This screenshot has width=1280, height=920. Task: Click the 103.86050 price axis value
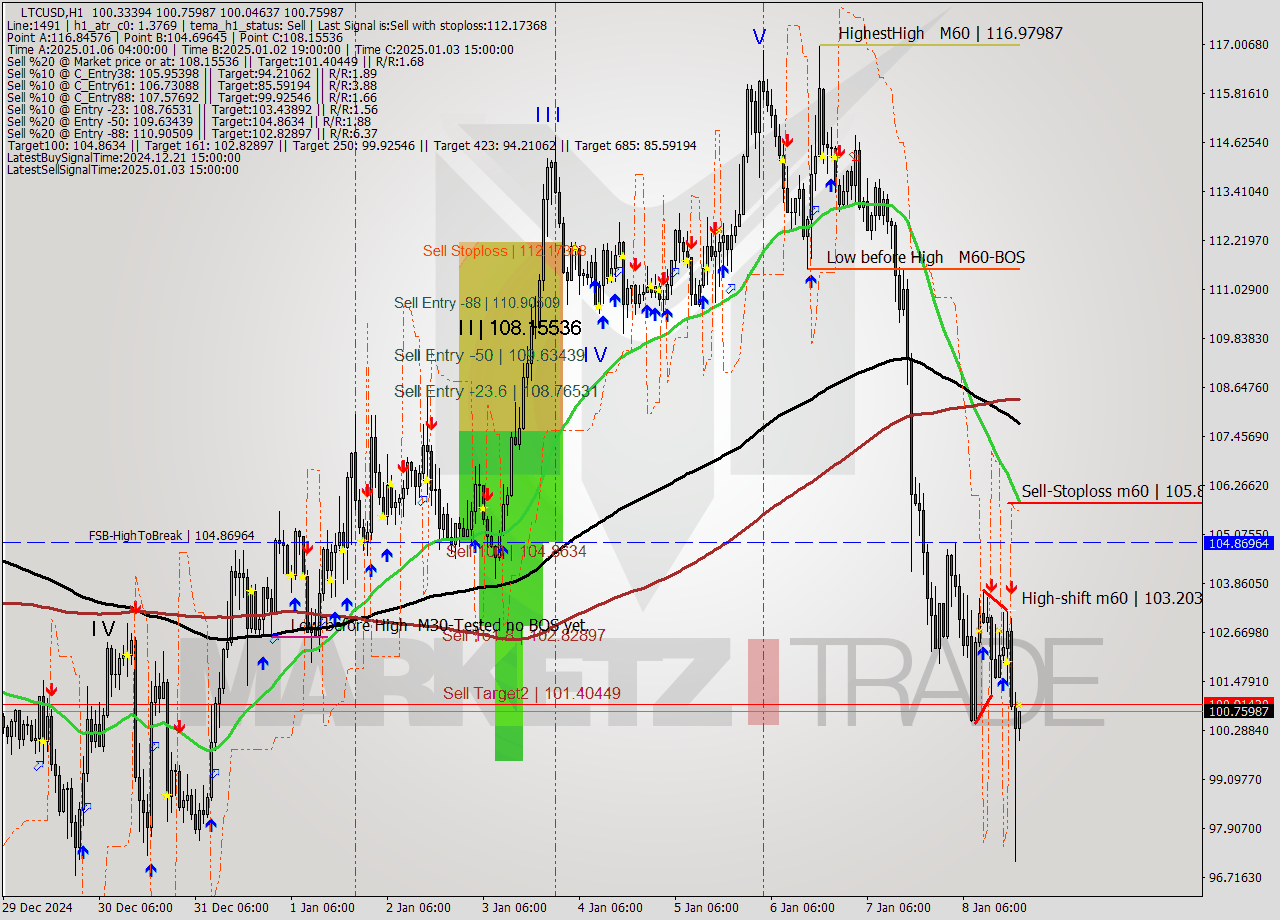tap(1238, 584)
